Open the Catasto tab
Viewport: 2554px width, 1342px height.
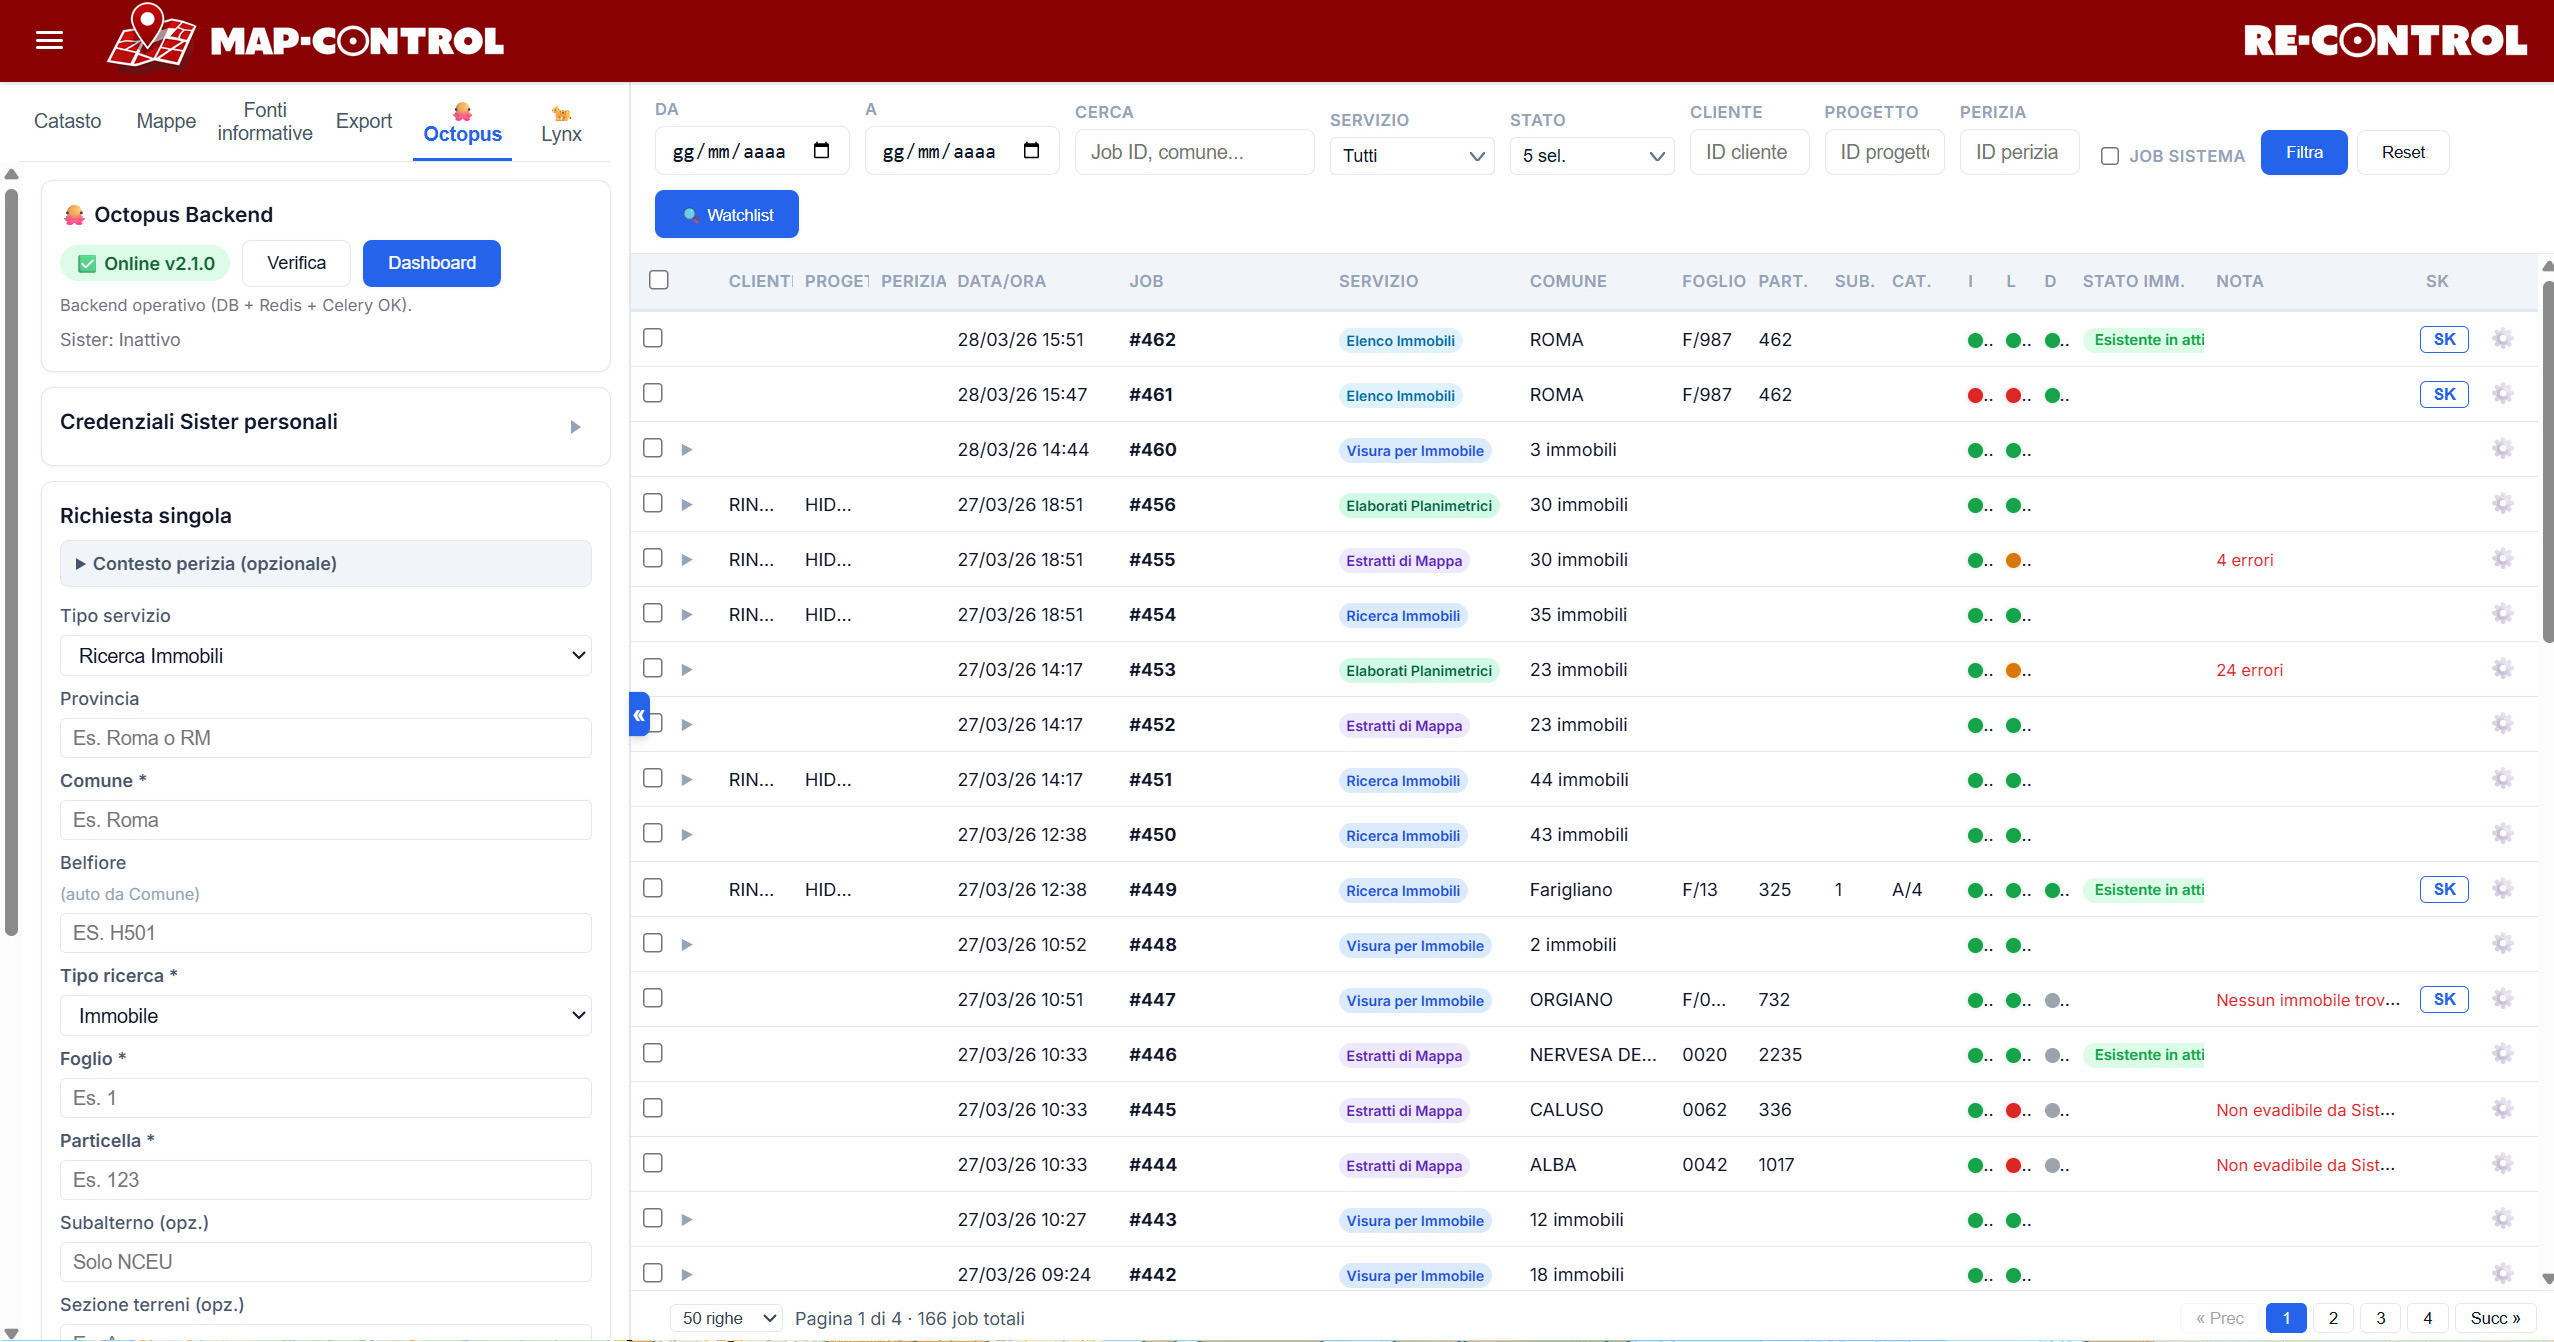click(x=67, y=121)
